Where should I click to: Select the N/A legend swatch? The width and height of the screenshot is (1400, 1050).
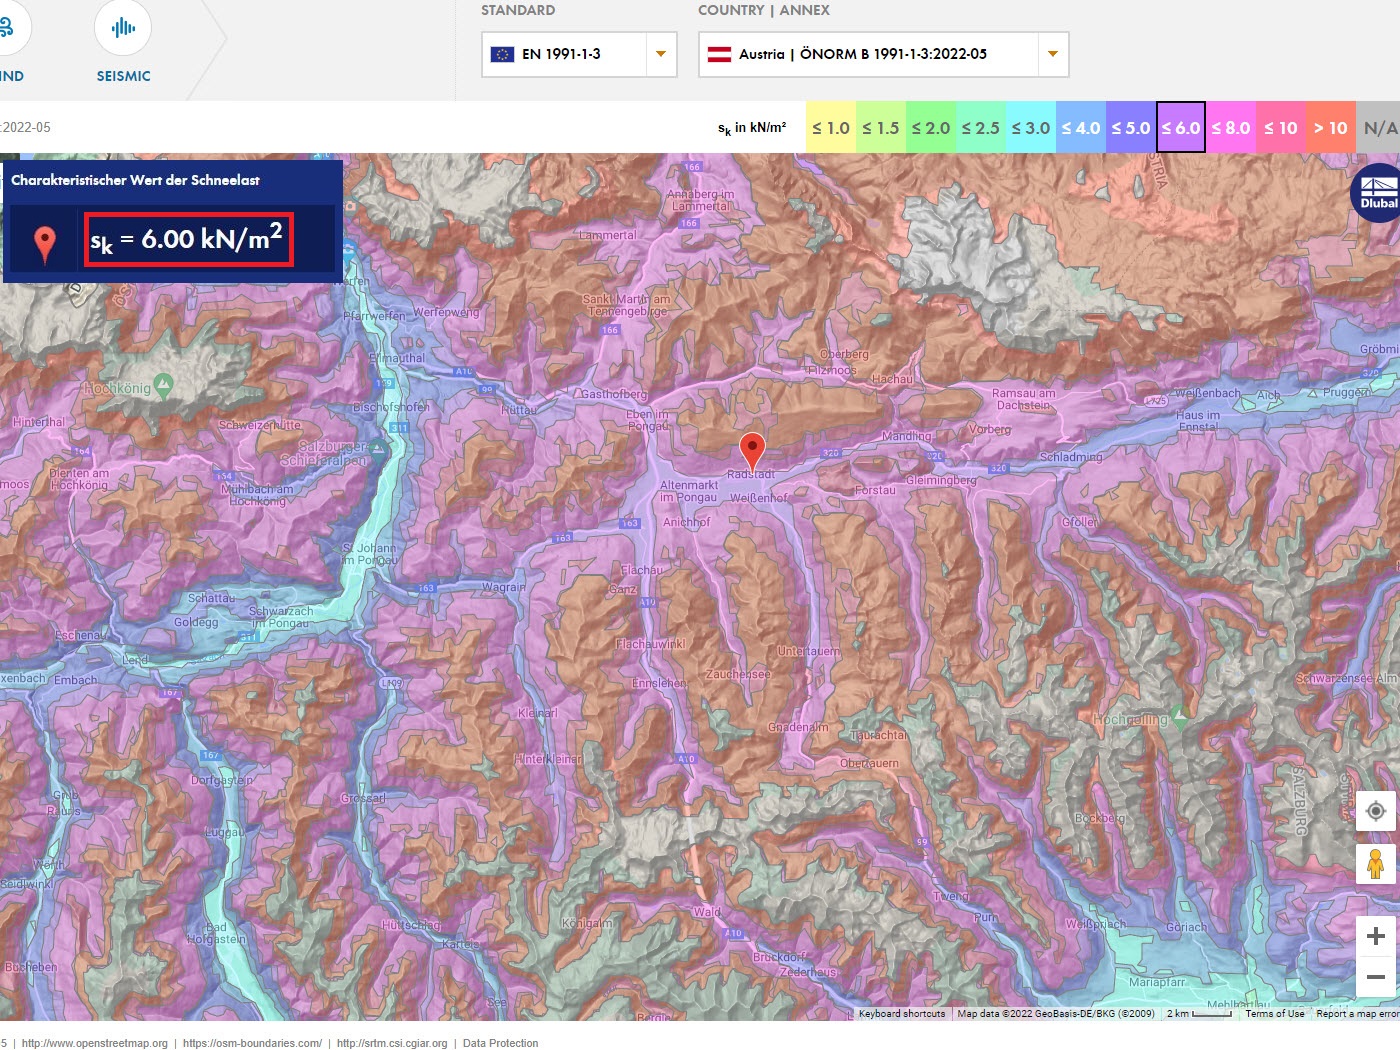[1379, 127]
